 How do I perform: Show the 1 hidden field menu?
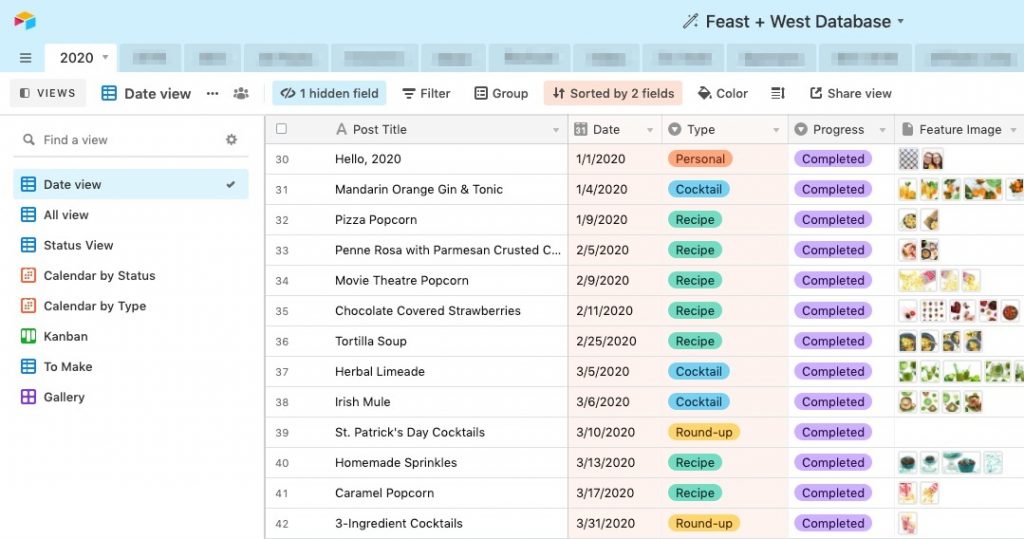(x=329, y=93)
